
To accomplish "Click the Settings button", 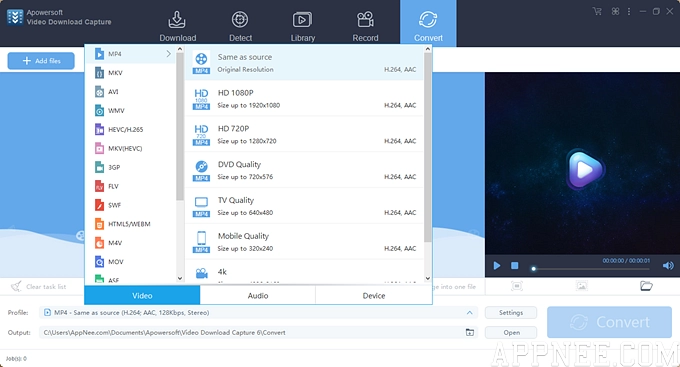I will pos(511,312).
